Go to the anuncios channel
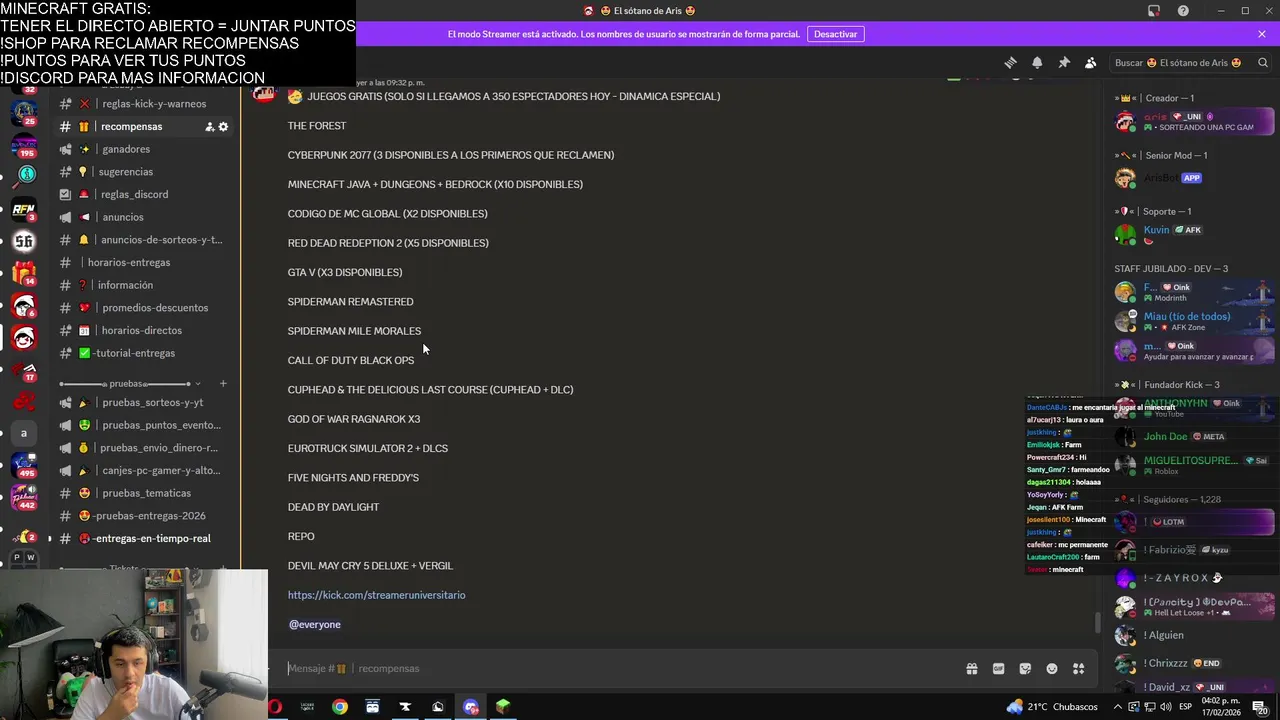 click(144, 217)
